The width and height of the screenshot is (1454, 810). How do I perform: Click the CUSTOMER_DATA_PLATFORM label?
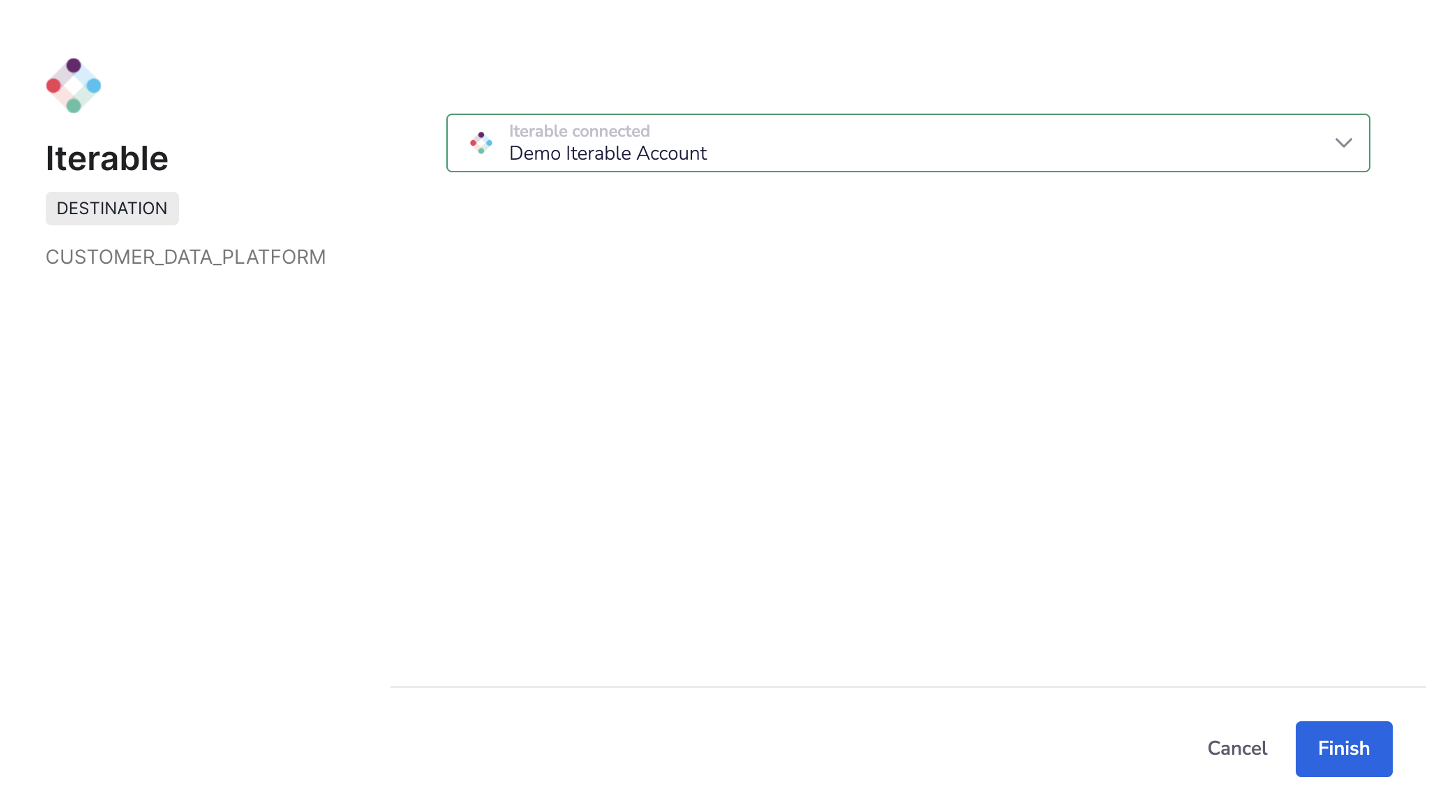coord(186,257)
